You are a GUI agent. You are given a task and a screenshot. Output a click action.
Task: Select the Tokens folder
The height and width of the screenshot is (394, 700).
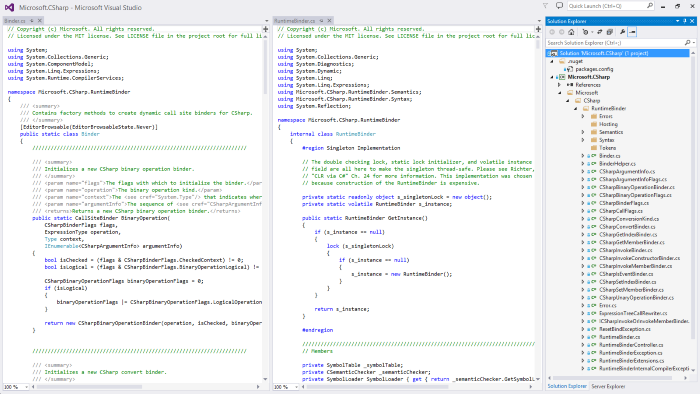click(x=607, y=148)
